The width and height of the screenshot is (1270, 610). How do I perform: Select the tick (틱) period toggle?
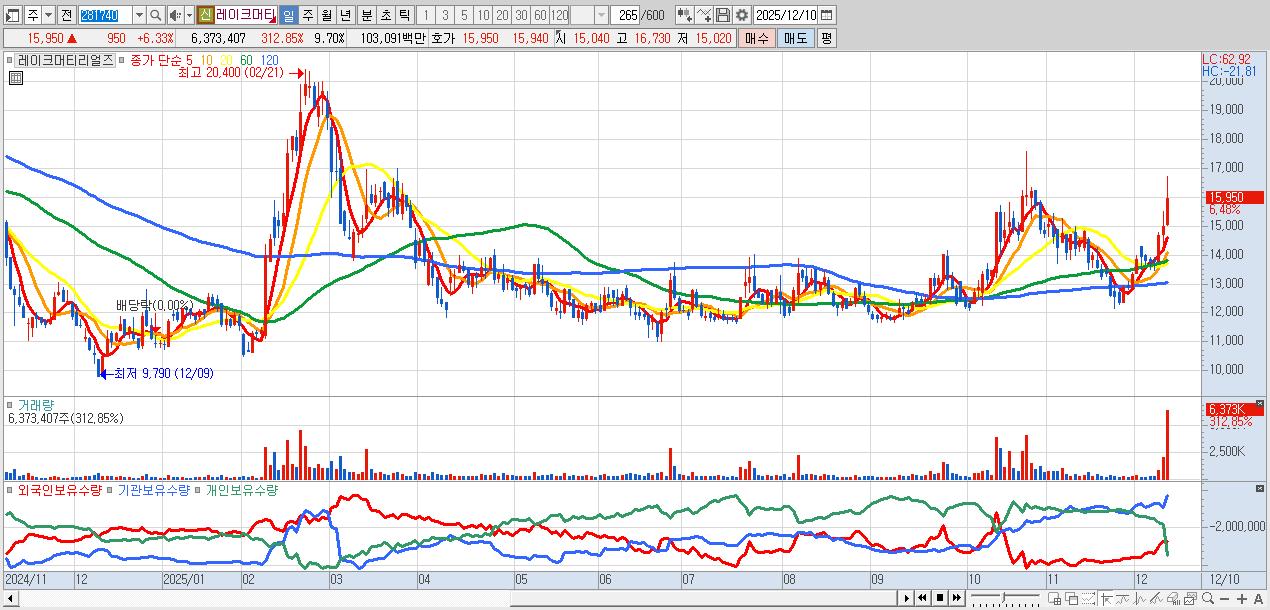coord(404,16)
